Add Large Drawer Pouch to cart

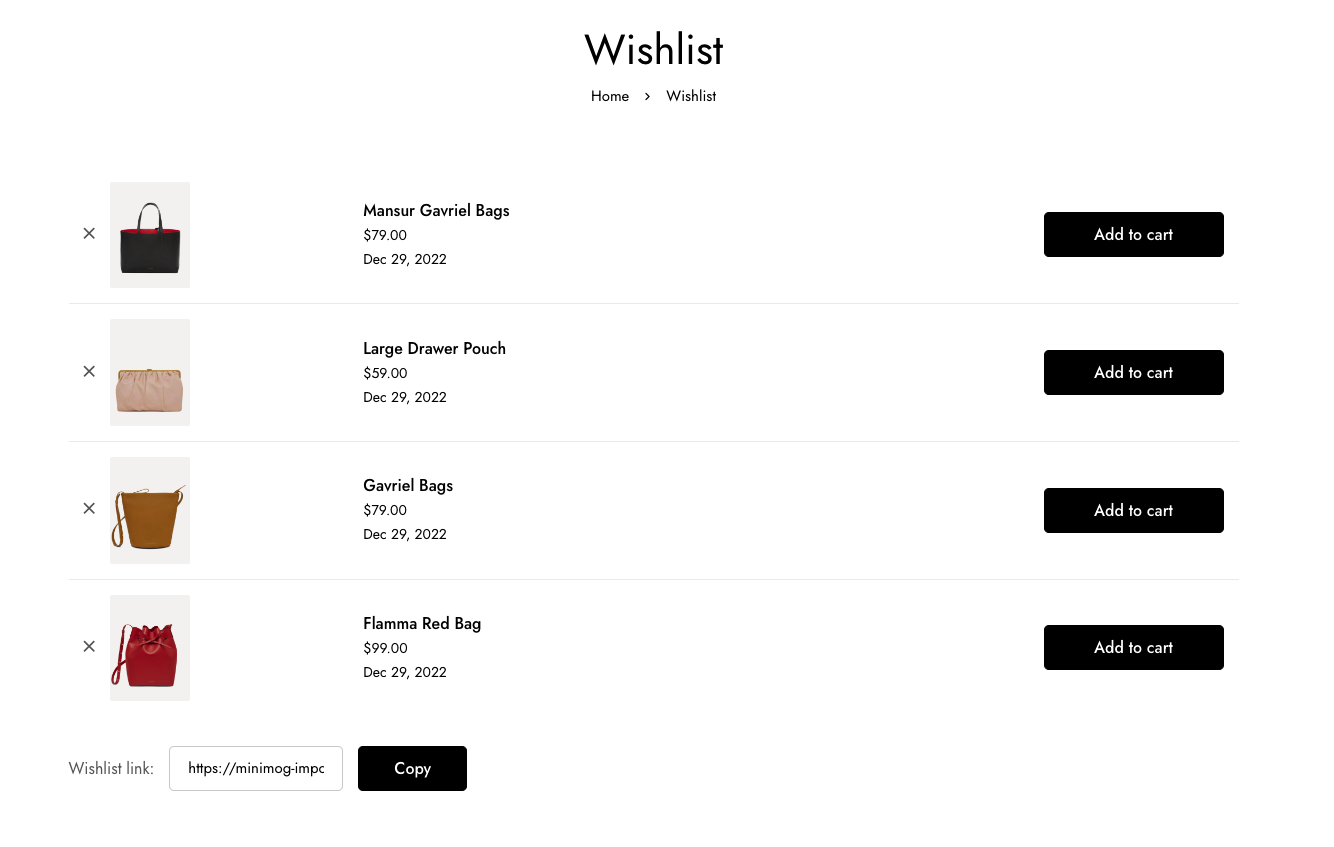point(1133,372)
